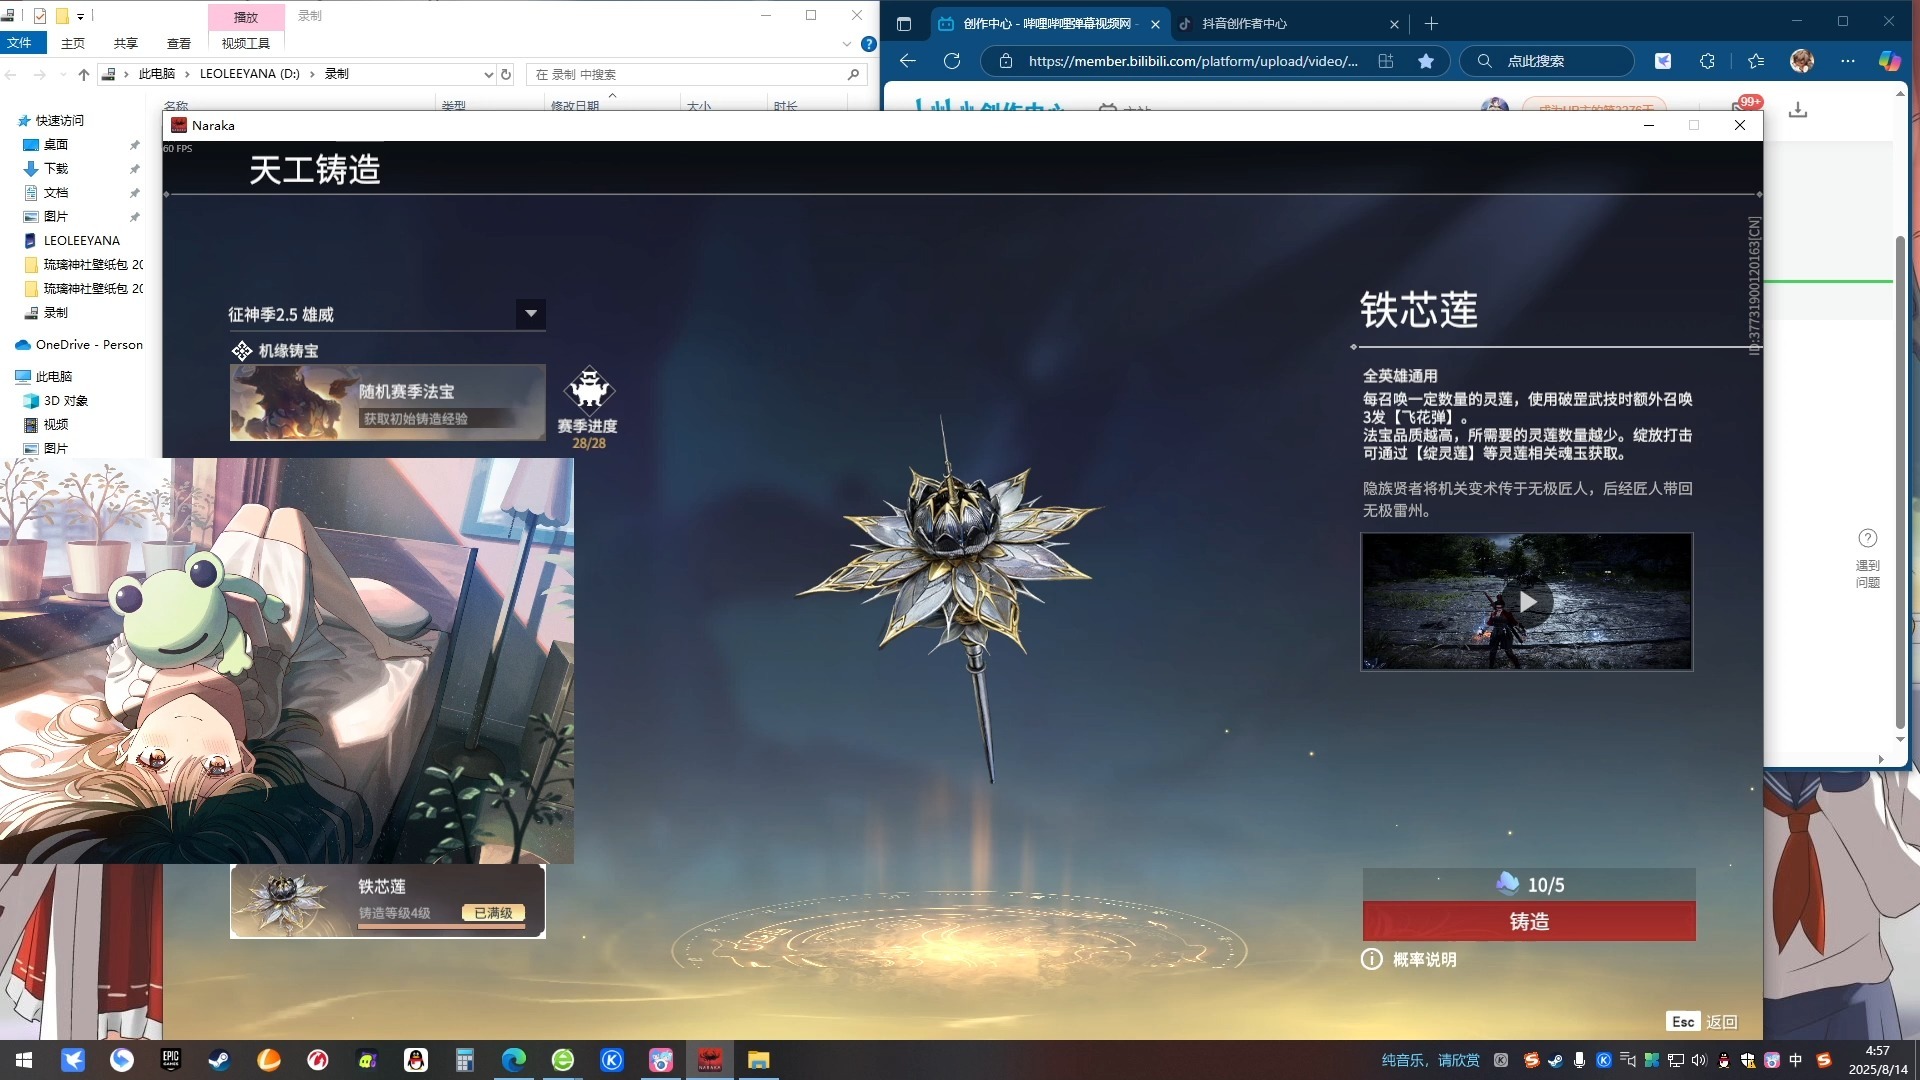Screen dimensions: 1920x1080
Task: Play the 铁芯莲 preview video
Action: click(1527, 601)
